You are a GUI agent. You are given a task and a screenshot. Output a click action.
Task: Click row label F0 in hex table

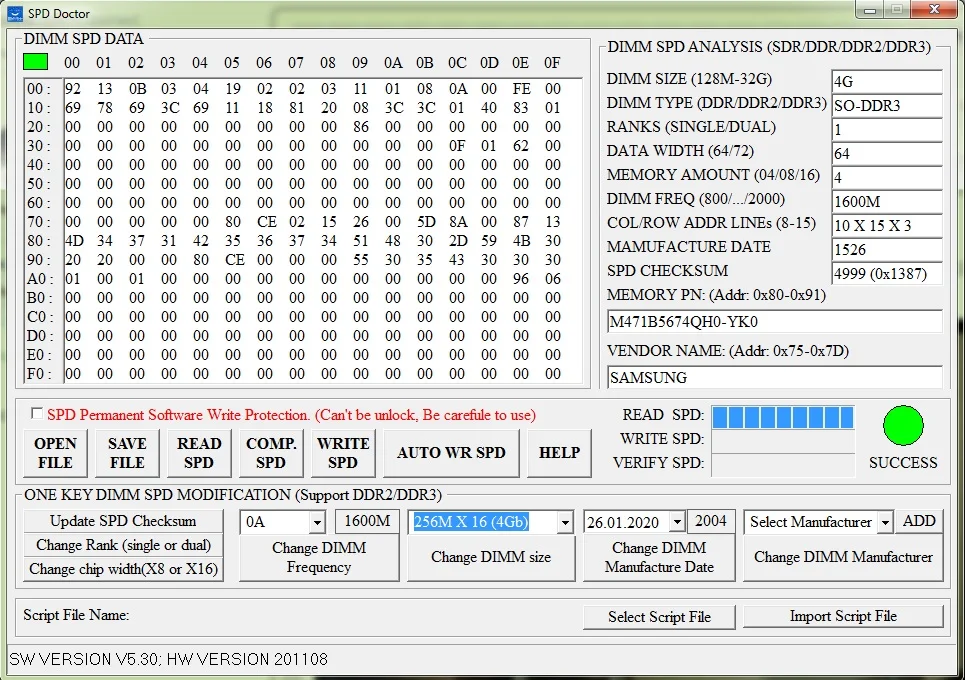pos(39,374)
